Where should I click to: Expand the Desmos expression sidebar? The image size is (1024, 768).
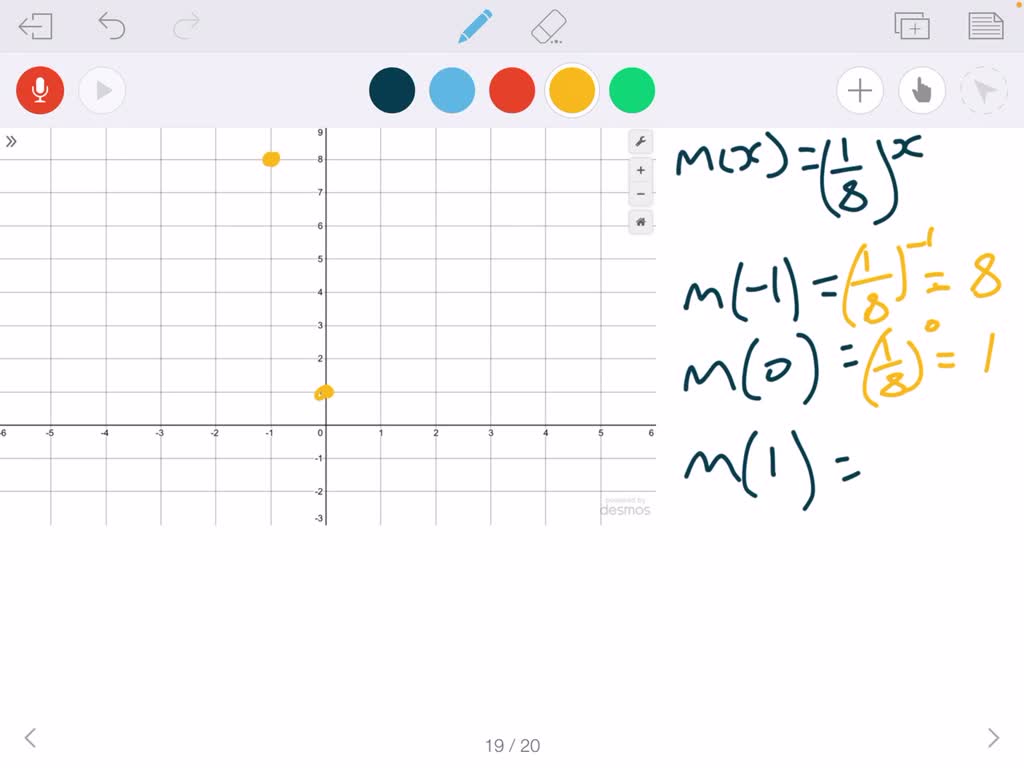(12, 141)
